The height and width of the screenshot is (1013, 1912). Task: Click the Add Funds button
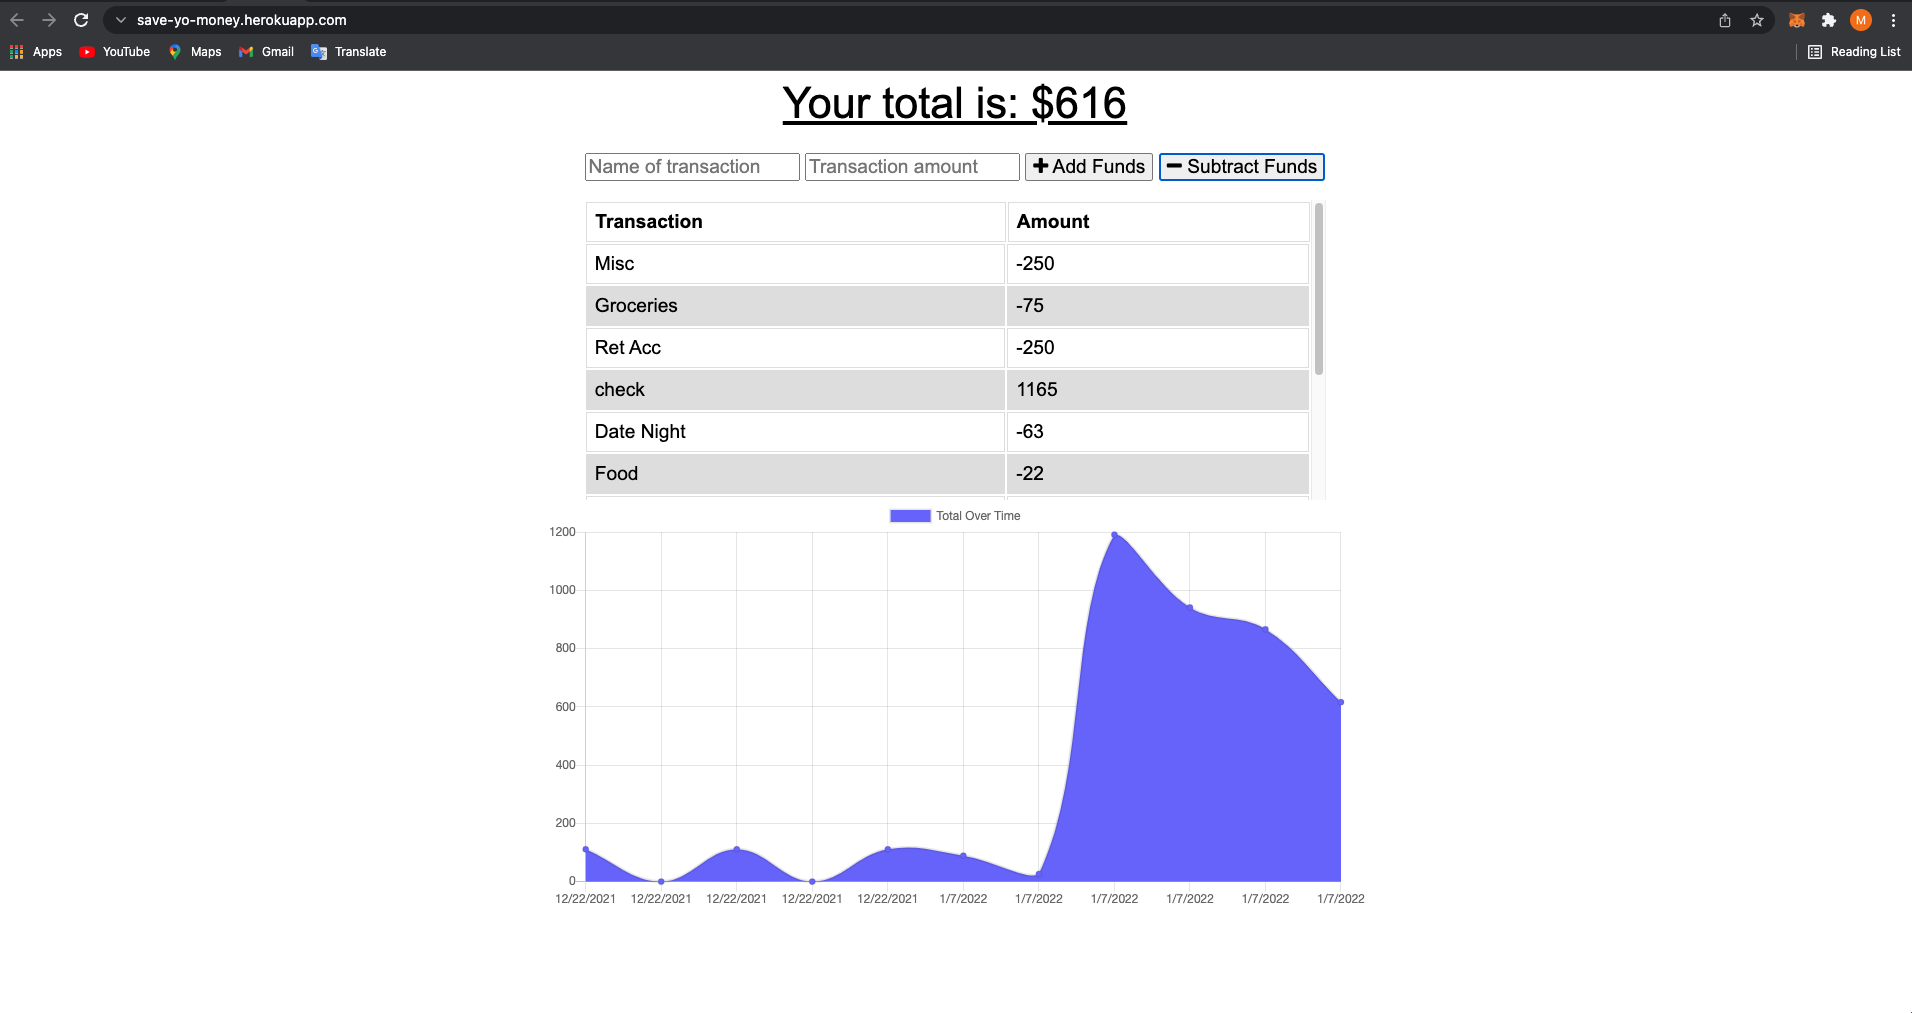pyautogui.click(x=1088, y=167)
